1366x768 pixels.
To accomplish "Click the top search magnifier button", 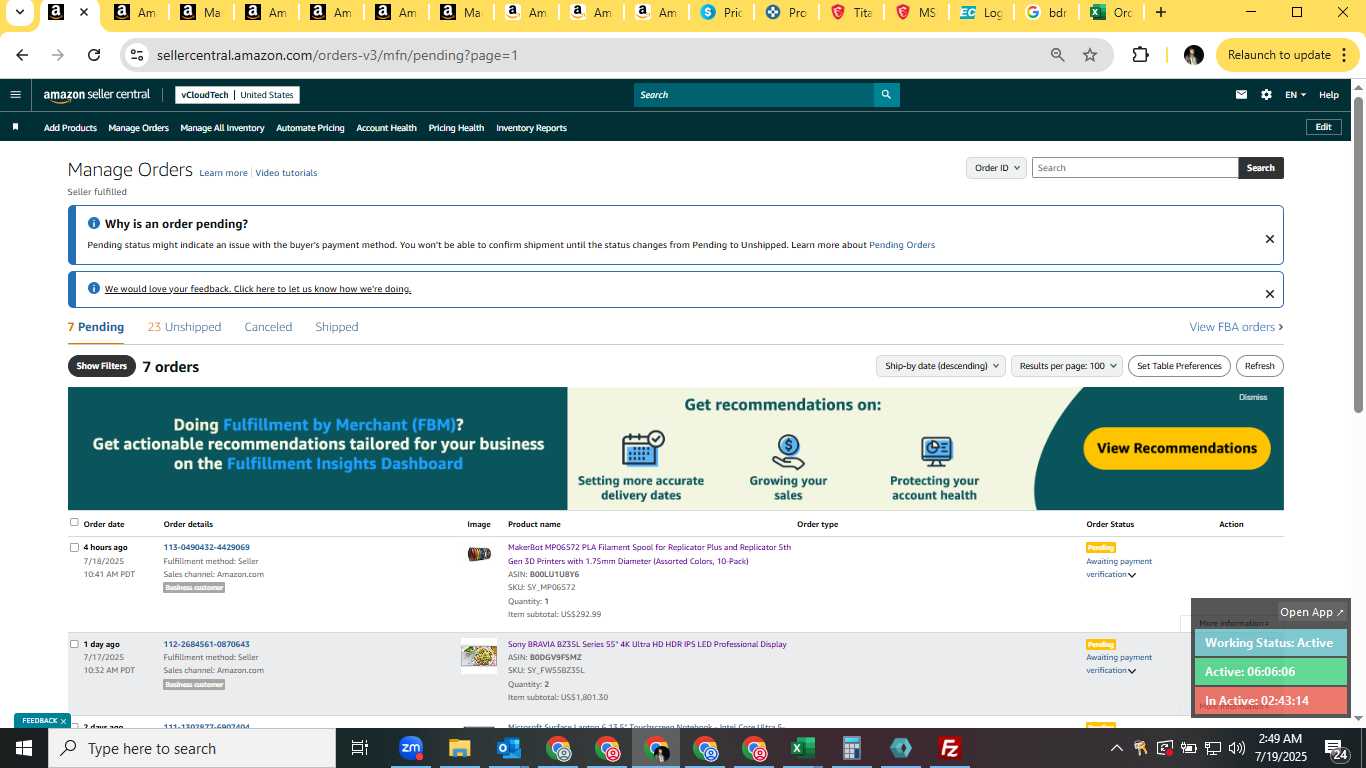I will (886, 95).
